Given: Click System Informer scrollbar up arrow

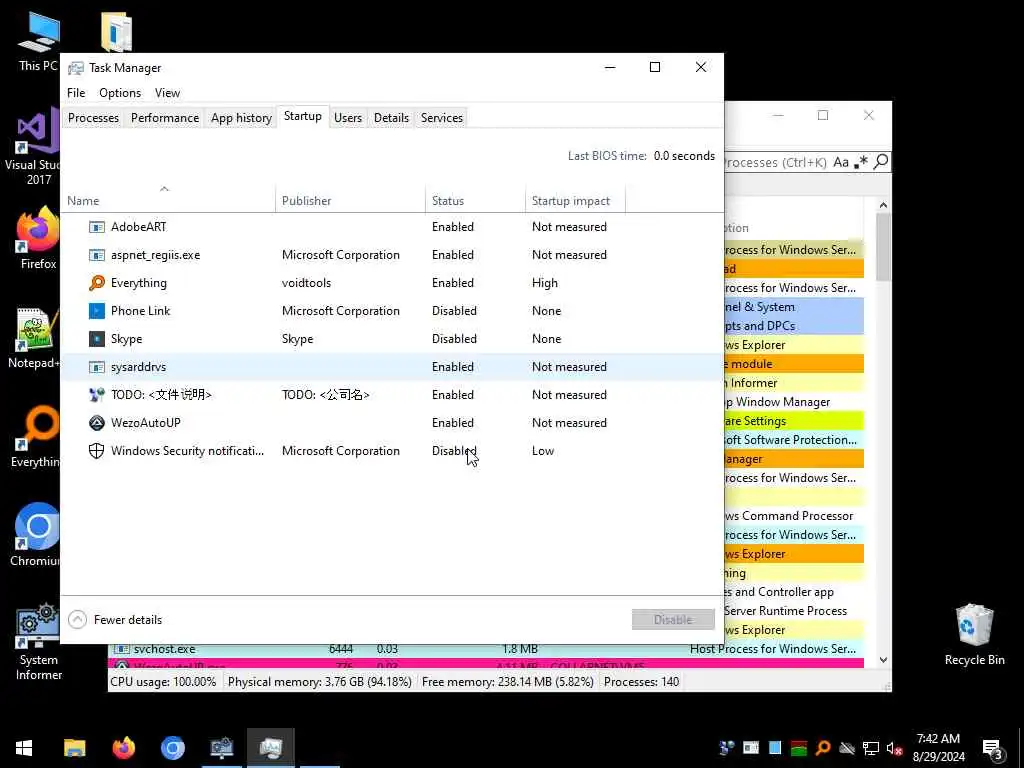Looking at the screenshot, I should (x=883, y=205).
